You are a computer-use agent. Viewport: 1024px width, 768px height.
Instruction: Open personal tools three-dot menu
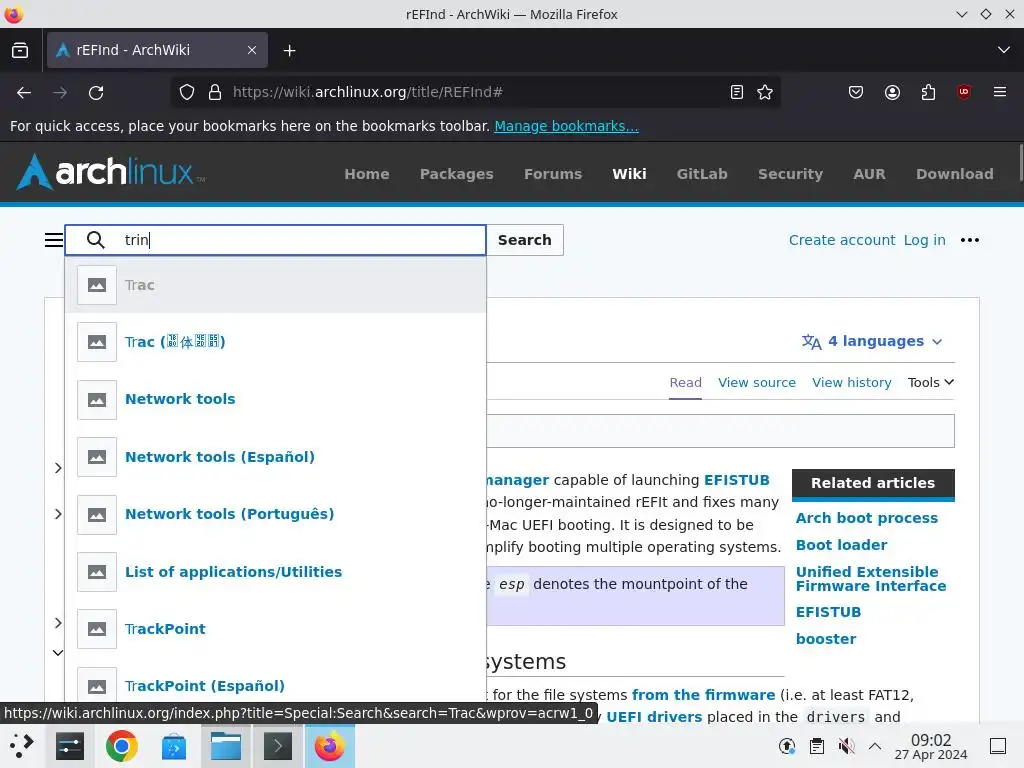970,240
